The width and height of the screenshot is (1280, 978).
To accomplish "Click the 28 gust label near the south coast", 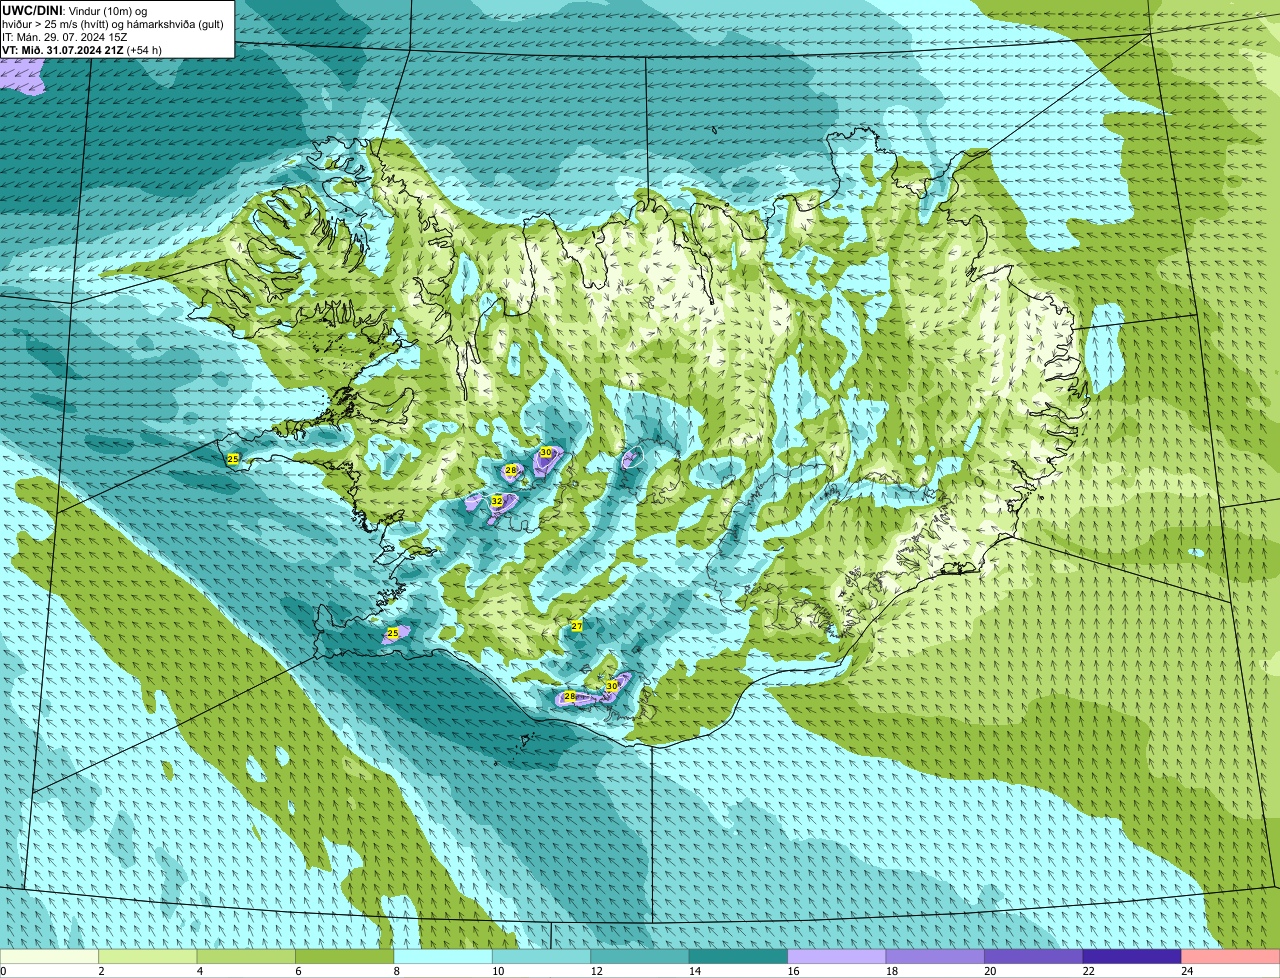I will (569, 696).
